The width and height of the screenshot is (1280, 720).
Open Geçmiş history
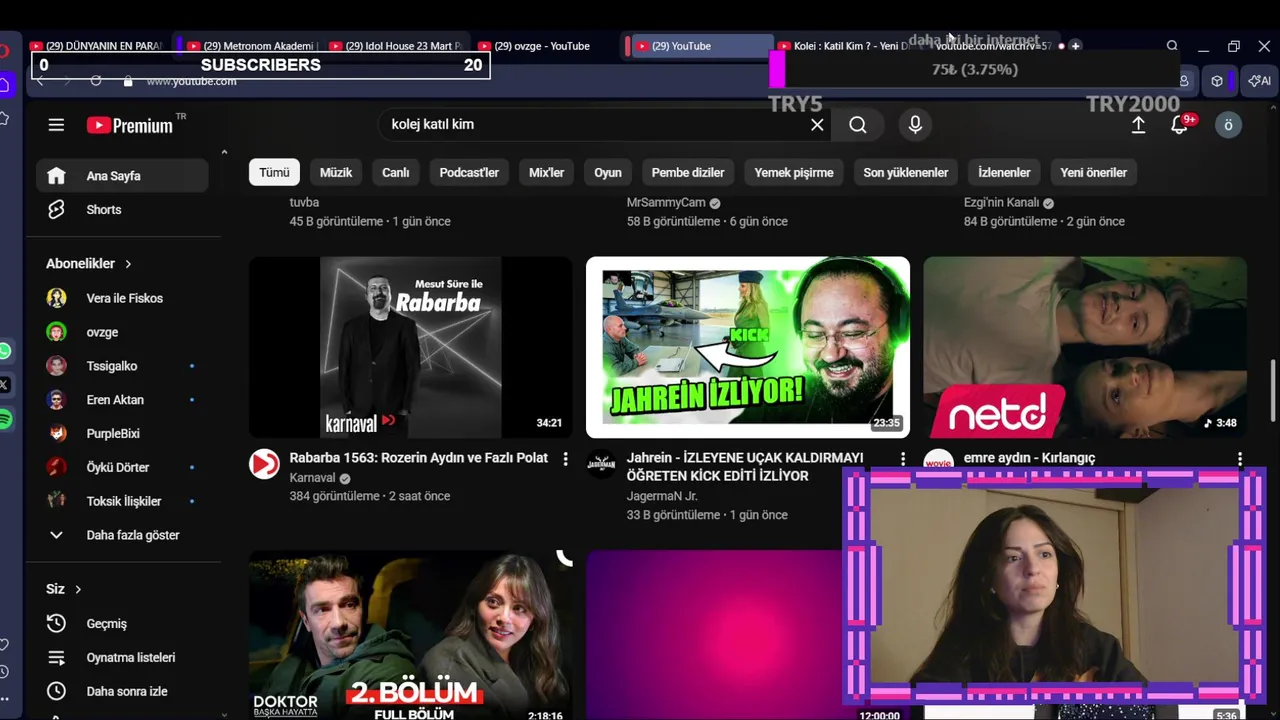122,624
